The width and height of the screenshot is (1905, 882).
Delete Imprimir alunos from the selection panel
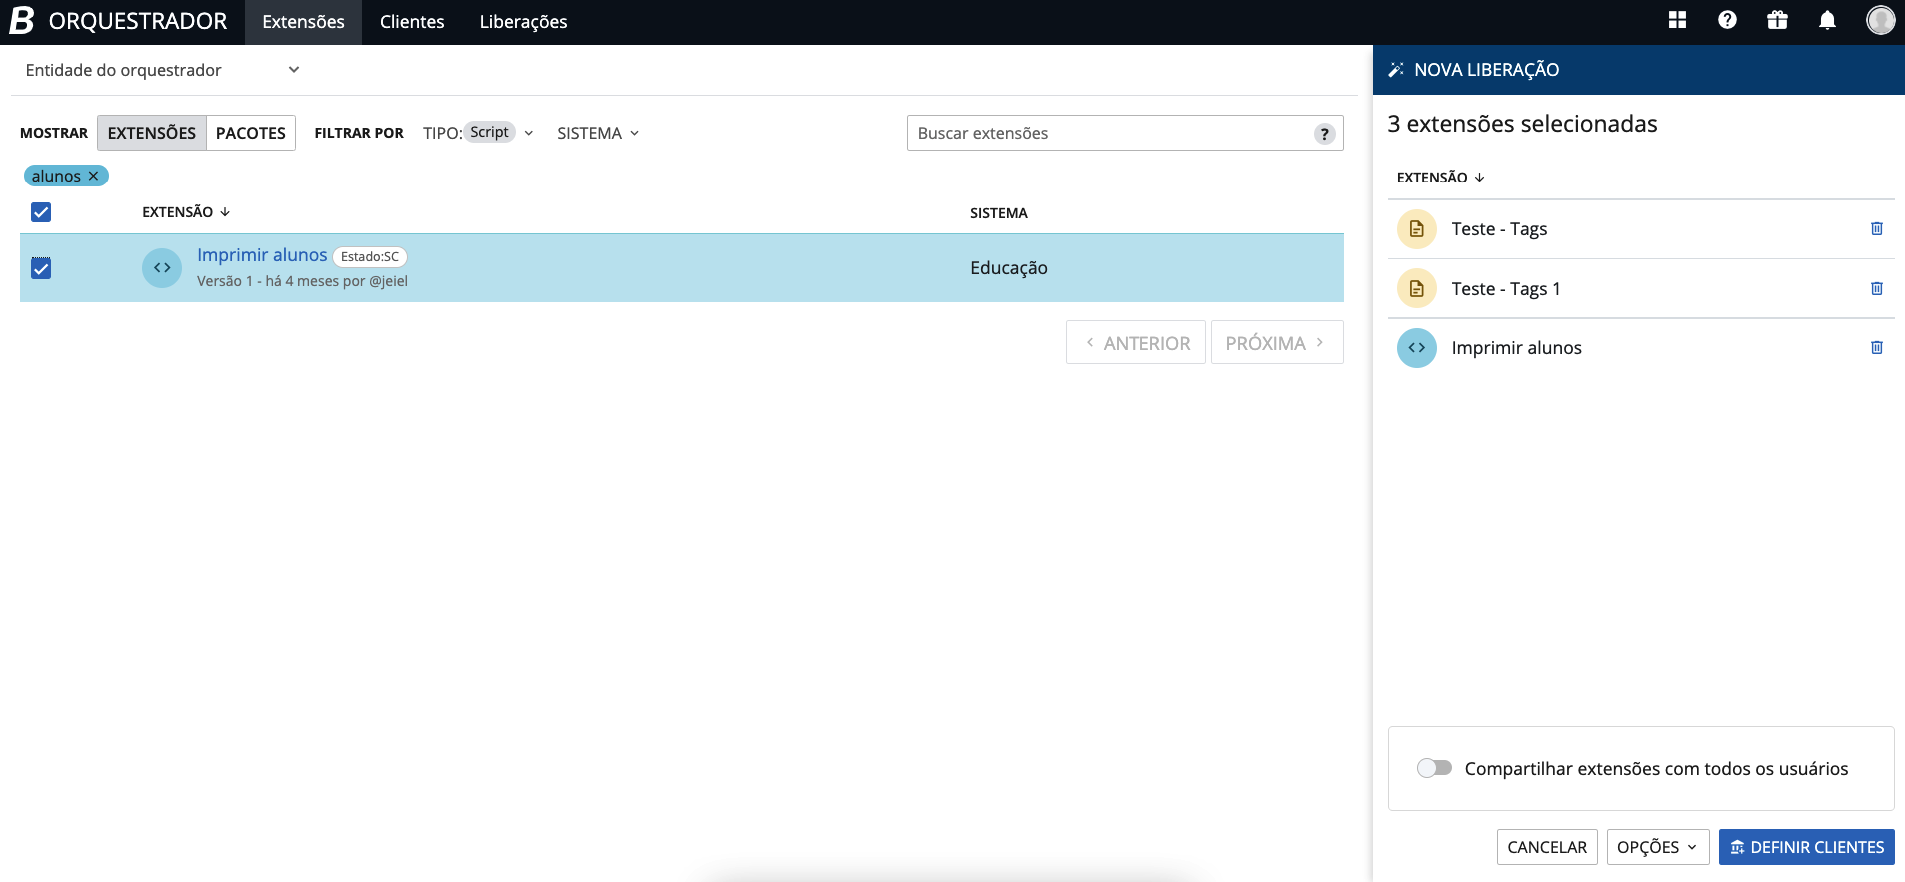[1876, 348]
